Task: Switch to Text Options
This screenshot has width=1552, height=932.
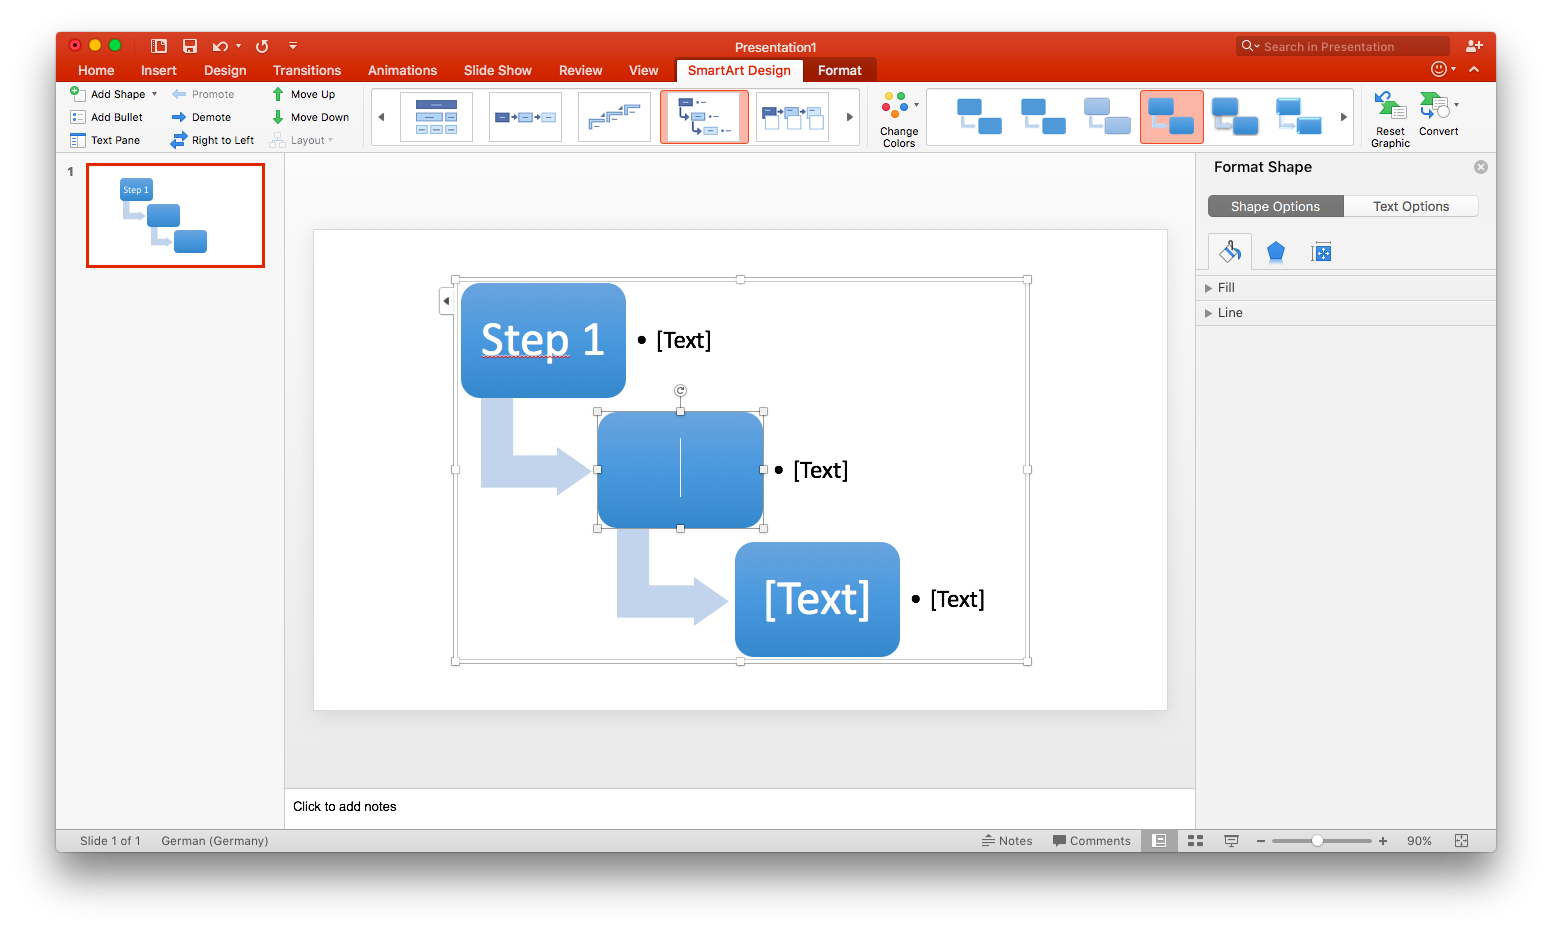Action: pyautogui.click(x=1410, y=206)
